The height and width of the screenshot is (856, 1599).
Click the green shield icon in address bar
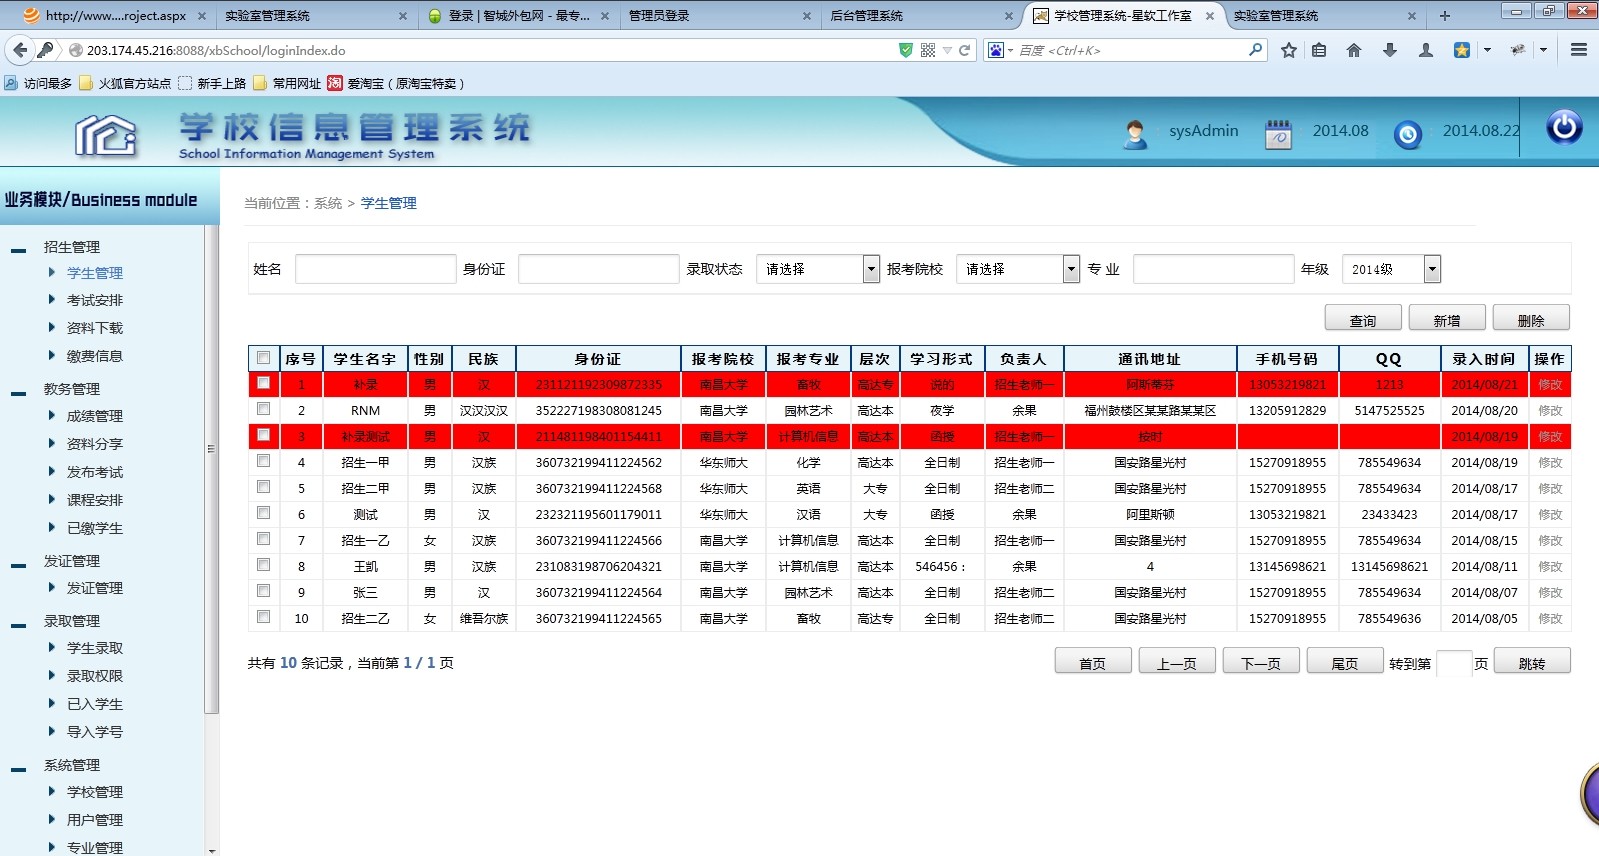(x=906, y=50)
